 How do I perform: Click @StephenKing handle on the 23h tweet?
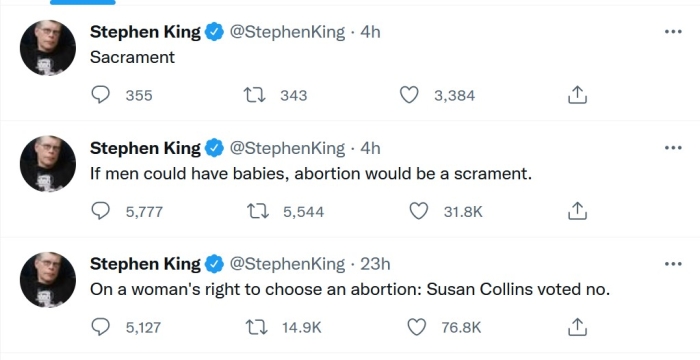tap(287, 264)
